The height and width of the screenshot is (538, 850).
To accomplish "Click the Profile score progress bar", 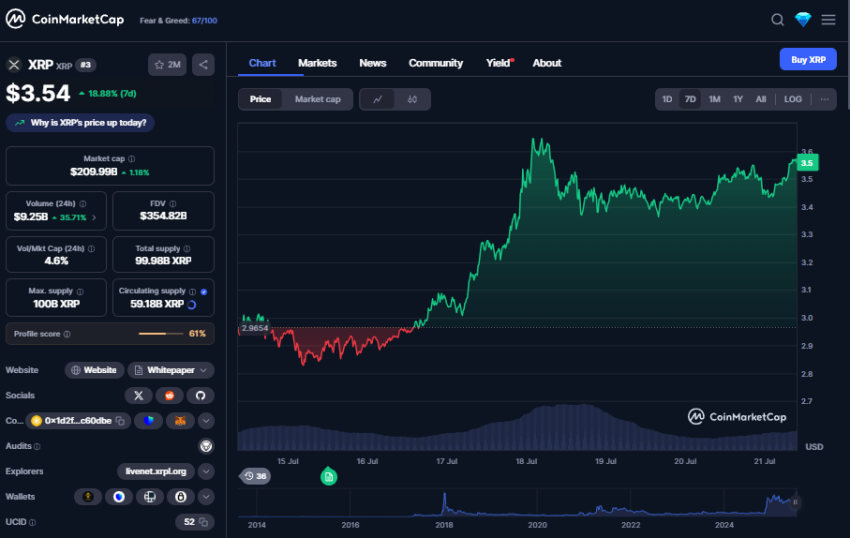I will point(161,334).
